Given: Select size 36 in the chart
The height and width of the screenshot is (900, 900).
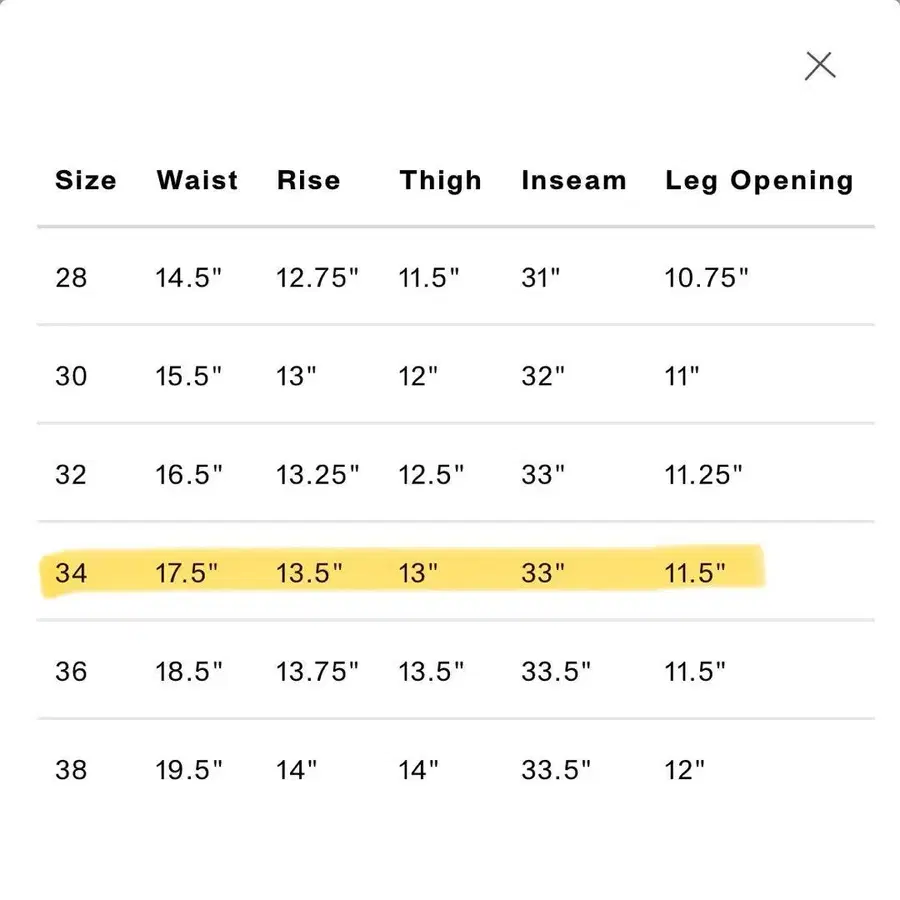Looking at the screenshot, I should (x=72, y=671).
